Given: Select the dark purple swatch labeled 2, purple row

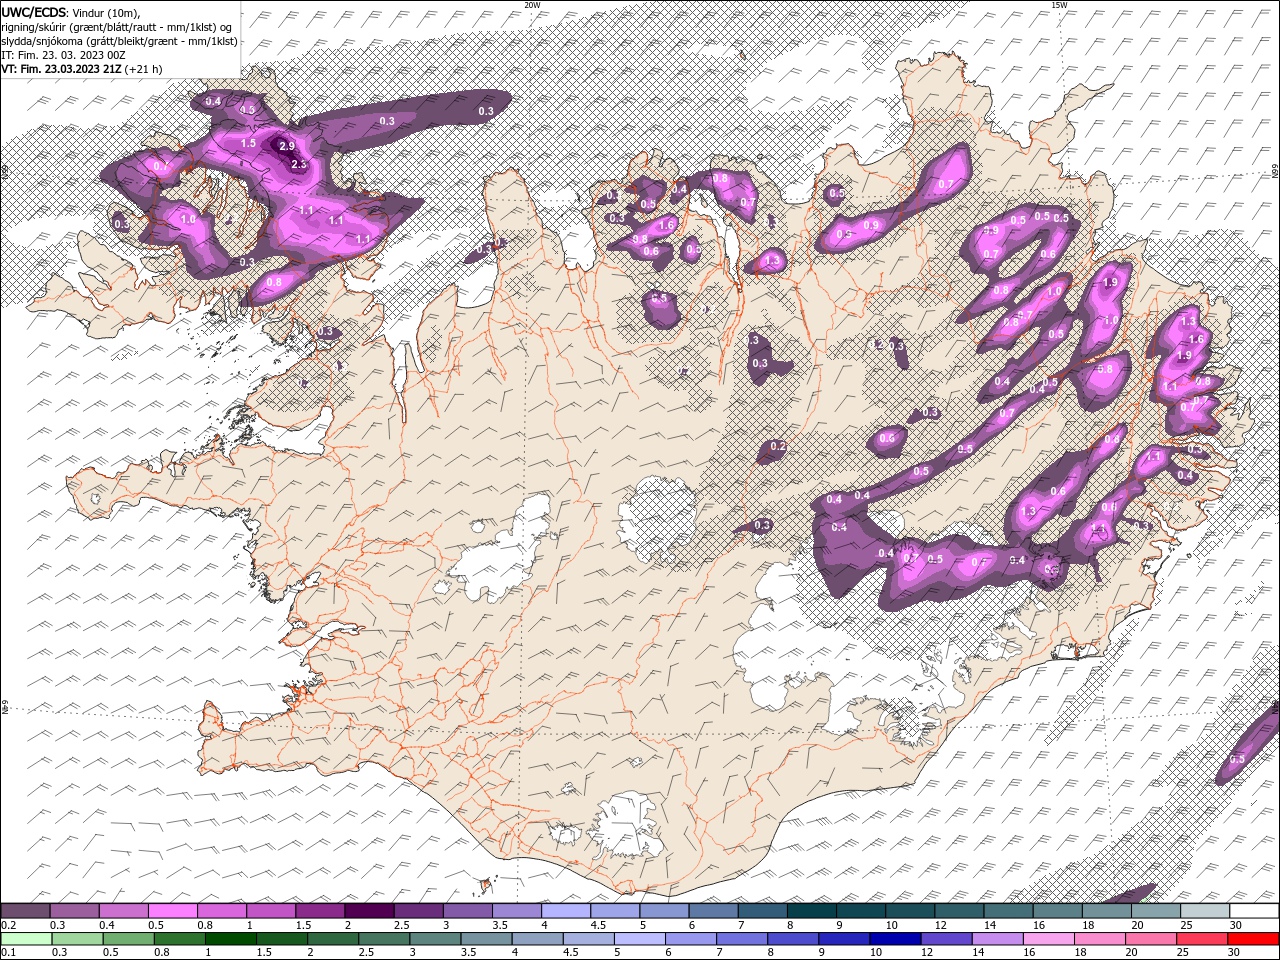Looking at the screenshot, I should click(368, 911).
